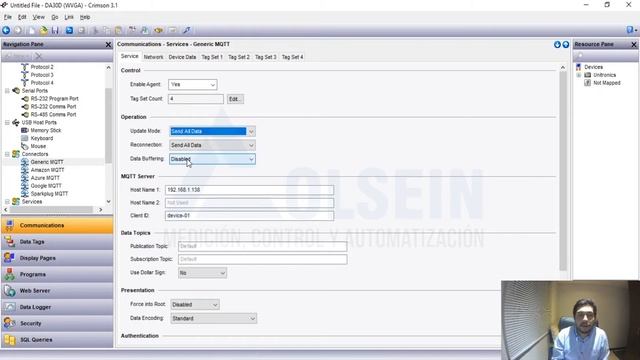
Task: Open the View menu
Action: point(38,17)
